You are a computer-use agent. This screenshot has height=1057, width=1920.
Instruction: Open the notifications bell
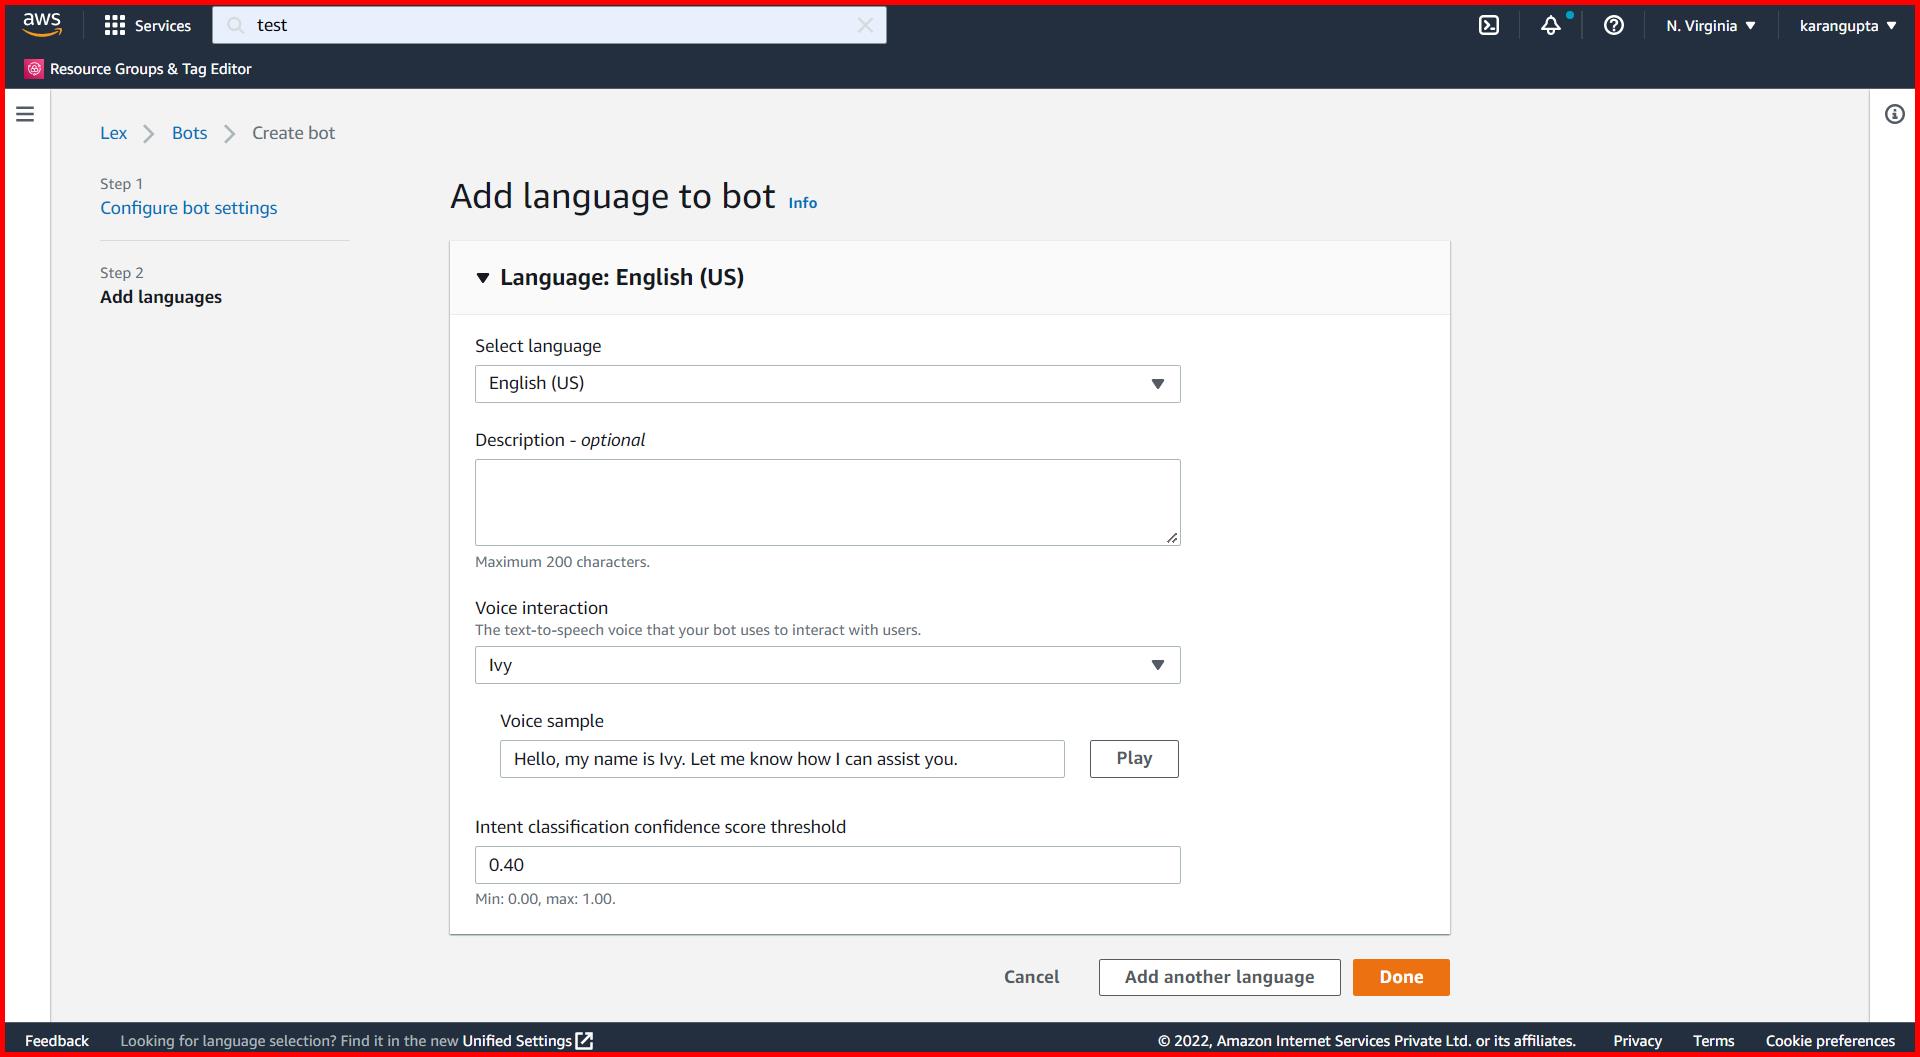[1551, 25]
